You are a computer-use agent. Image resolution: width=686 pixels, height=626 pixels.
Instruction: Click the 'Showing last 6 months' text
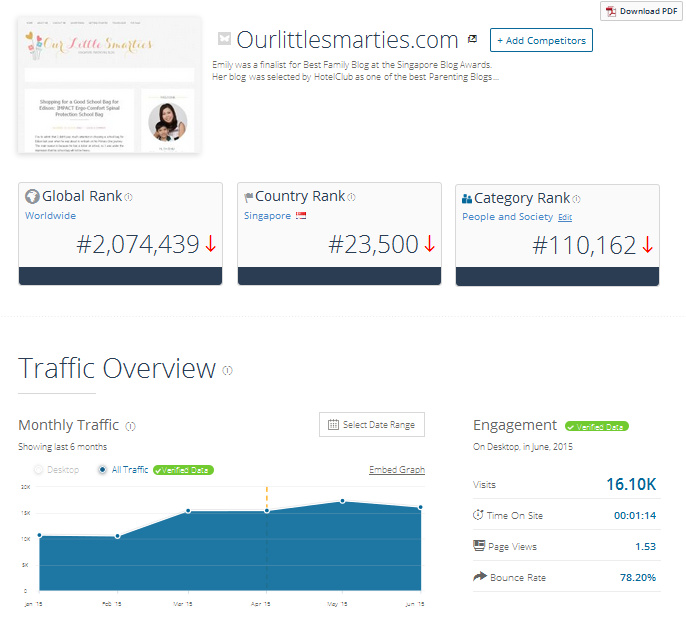63,447
